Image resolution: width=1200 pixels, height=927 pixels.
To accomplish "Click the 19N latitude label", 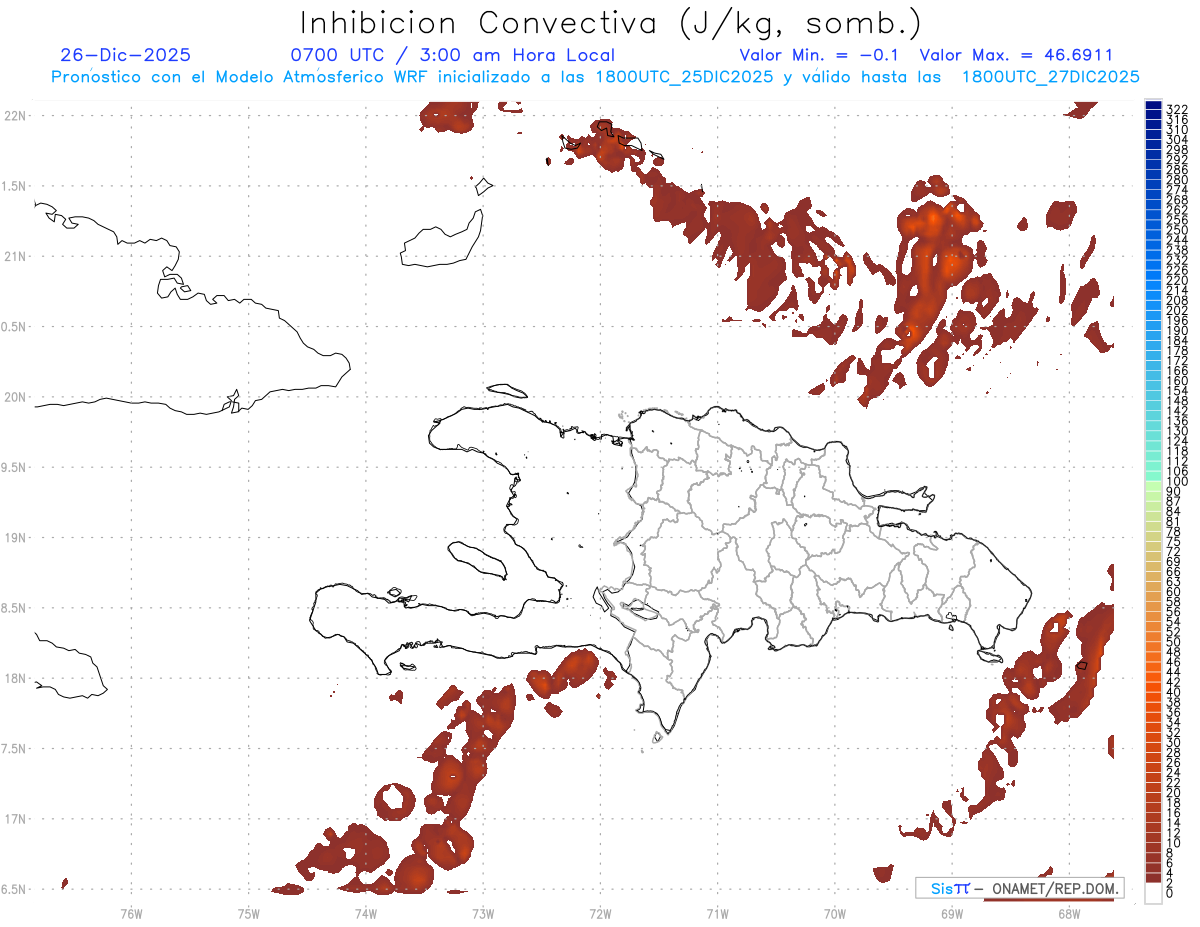I will [15, 538].
